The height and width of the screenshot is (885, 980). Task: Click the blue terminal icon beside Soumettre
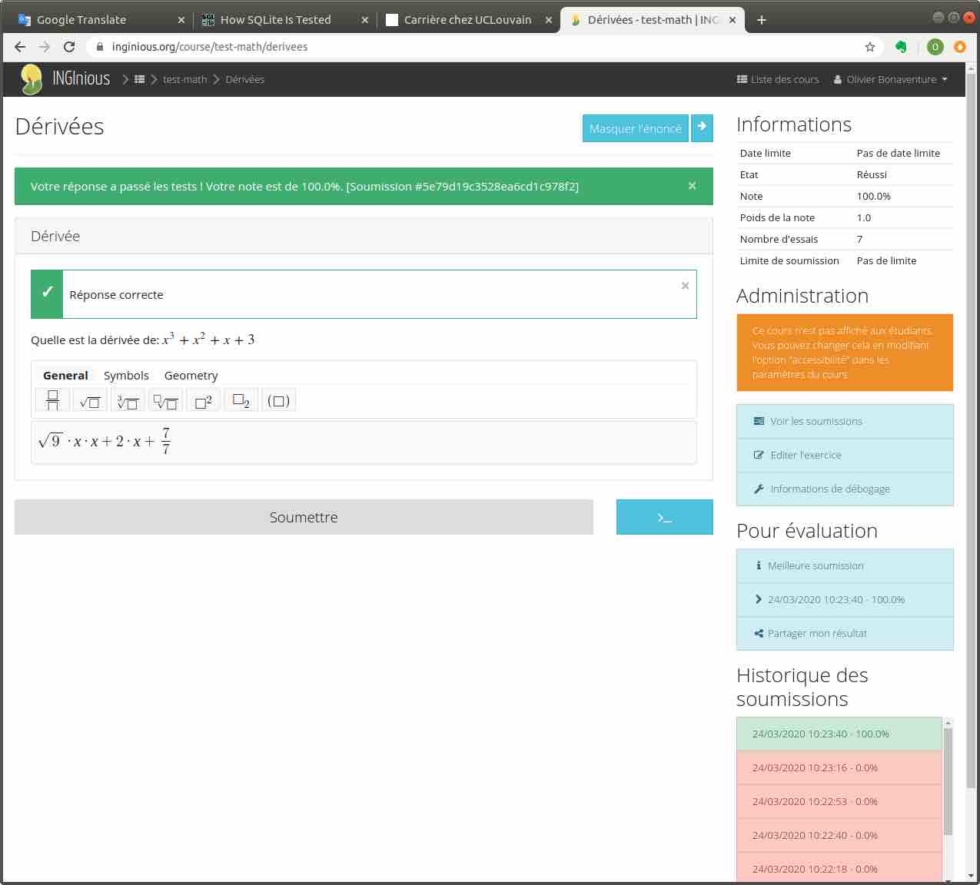click(664, 517)
